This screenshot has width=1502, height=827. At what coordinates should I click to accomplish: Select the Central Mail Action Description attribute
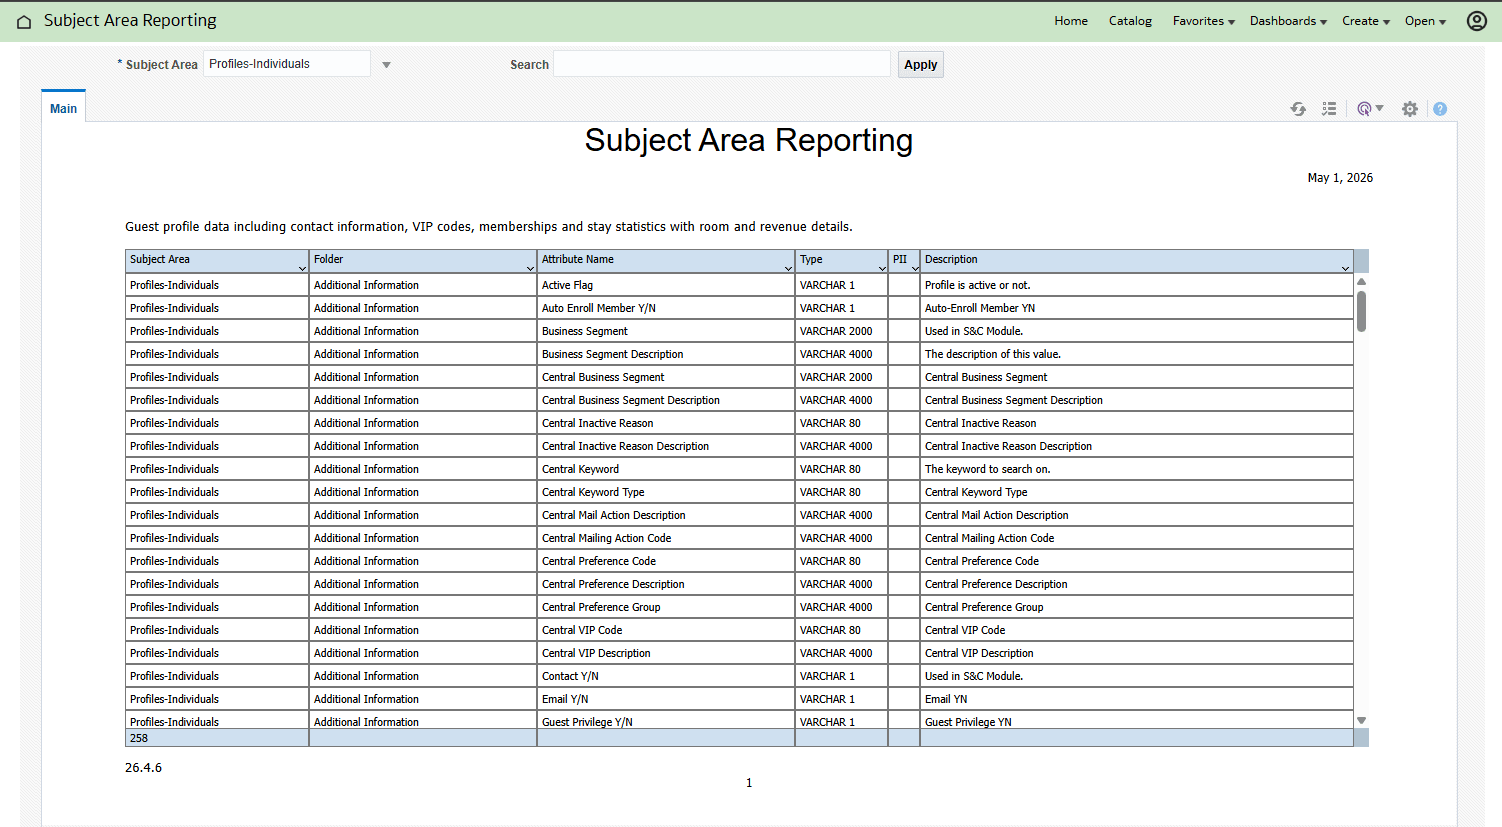click(666, 515)
